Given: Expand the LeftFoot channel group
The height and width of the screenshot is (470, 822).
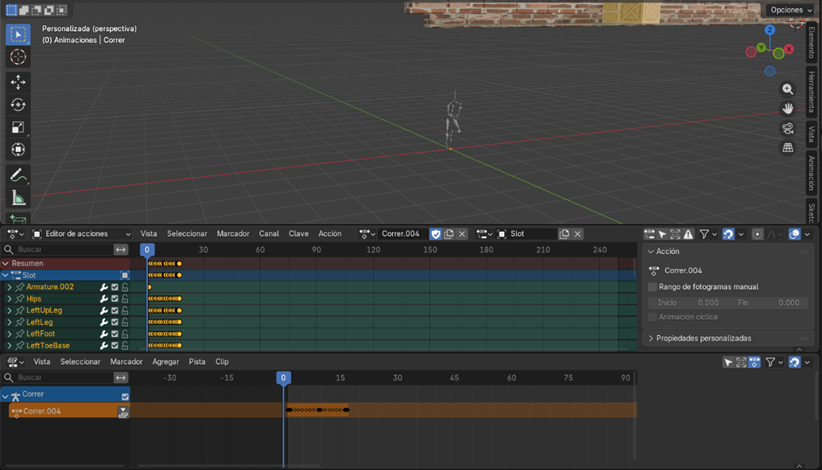Looking at the screenshot, I should point(9,334).
